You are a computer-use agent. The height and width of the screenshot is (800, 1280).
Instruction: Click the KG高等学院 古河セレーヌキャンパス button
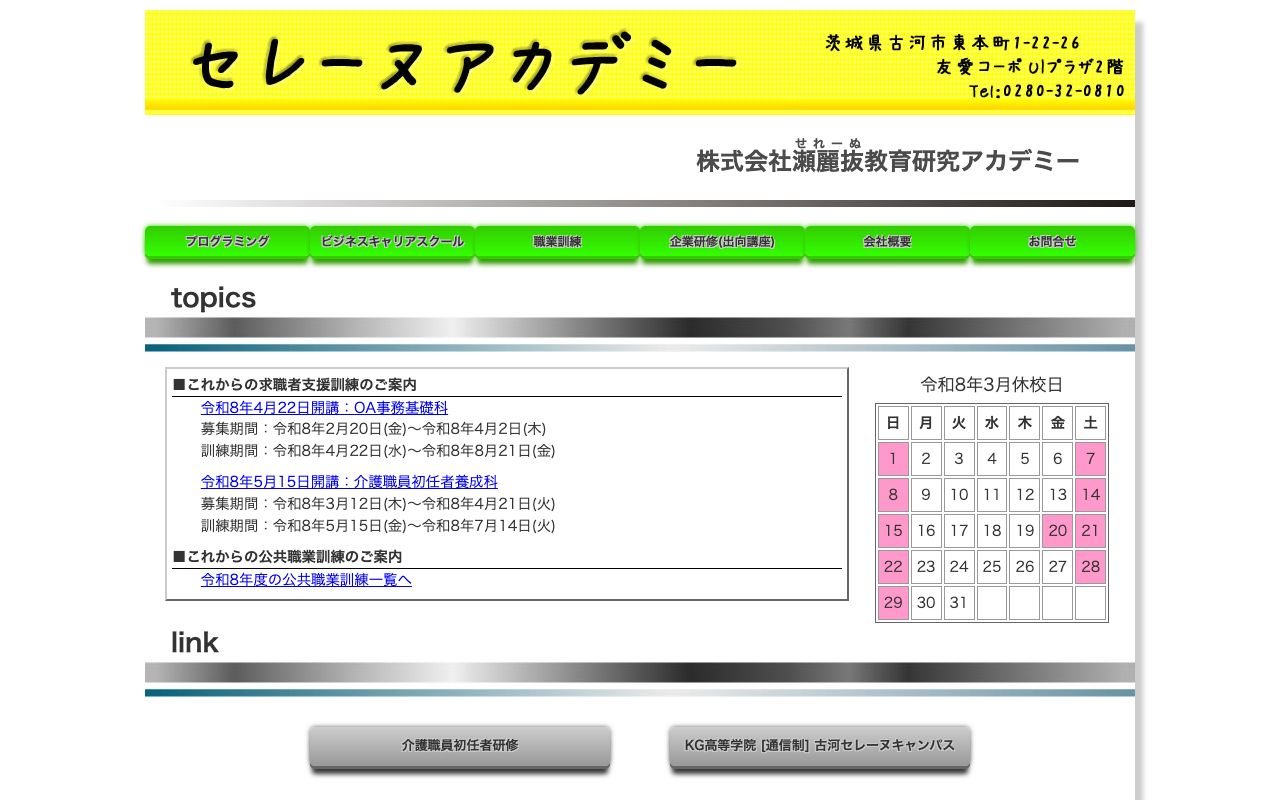(819, 744)
